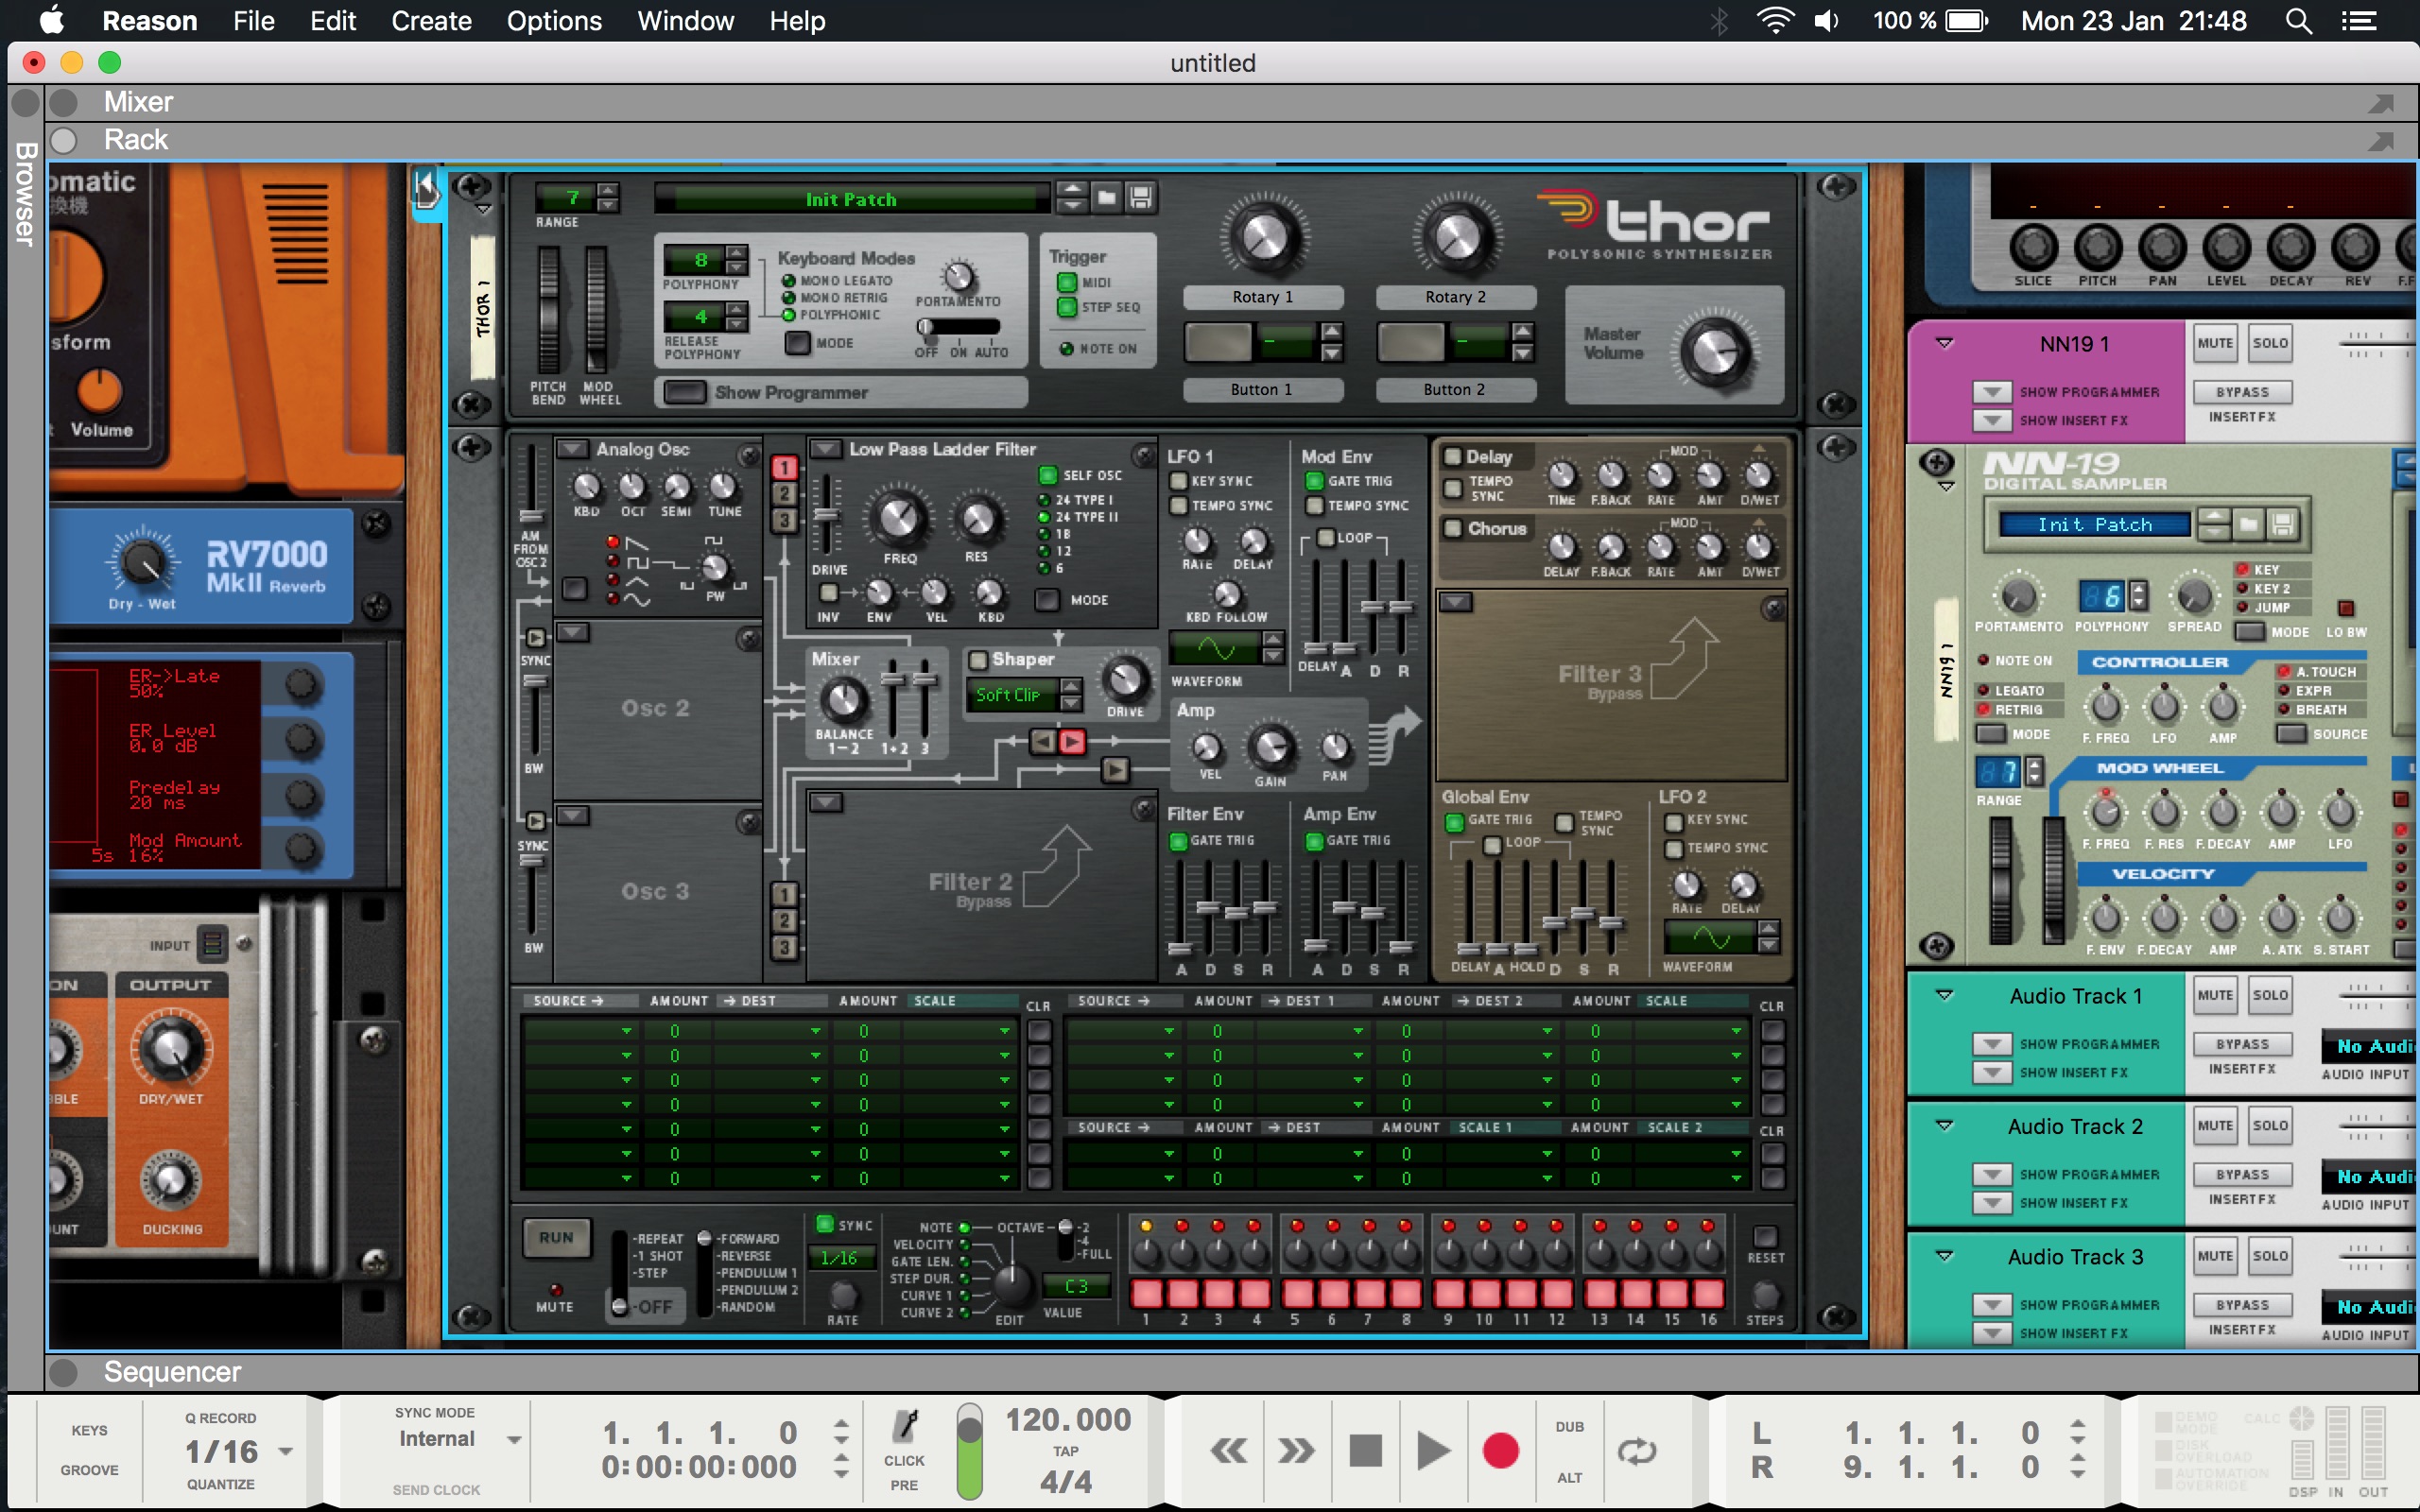
Task: Click the red right arrow routing button near Amp
Action: coord(1072,741)
